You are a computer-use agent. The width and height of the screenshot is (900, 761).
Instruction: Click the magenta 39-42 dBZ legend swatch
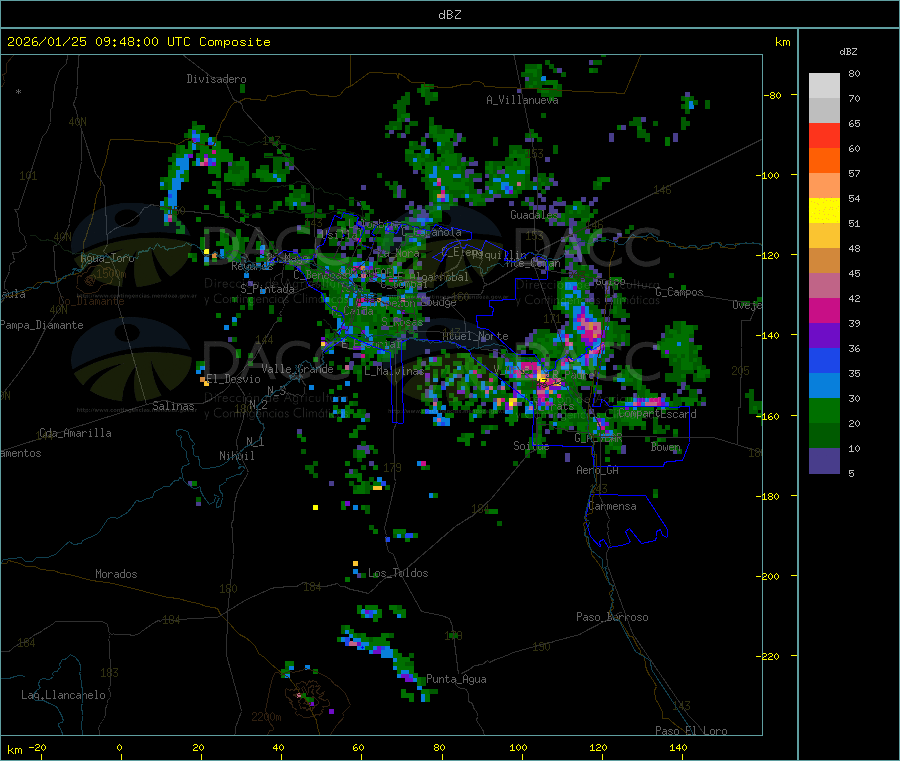[x=824, y=310]
